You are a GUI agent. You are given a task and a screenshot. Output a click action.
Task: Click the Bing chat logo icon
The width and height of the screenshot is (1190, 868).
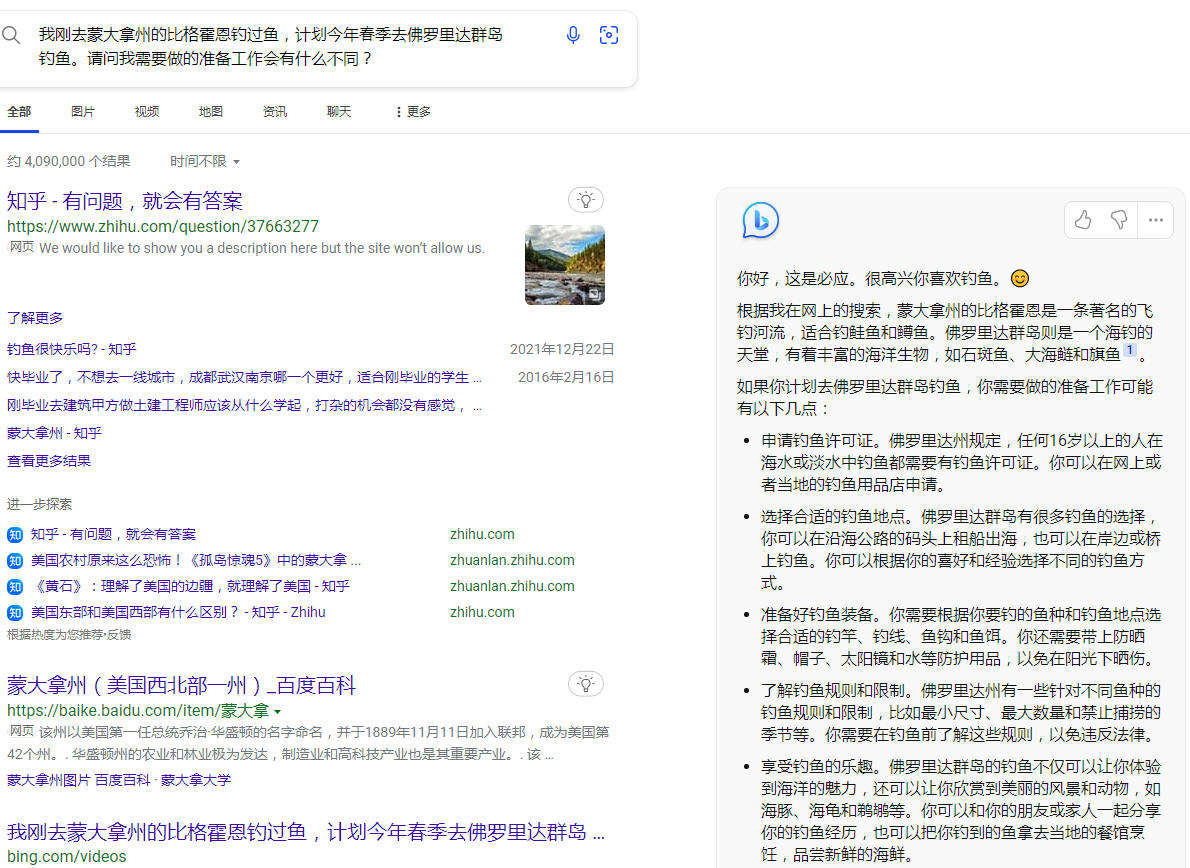coord(760,220)
